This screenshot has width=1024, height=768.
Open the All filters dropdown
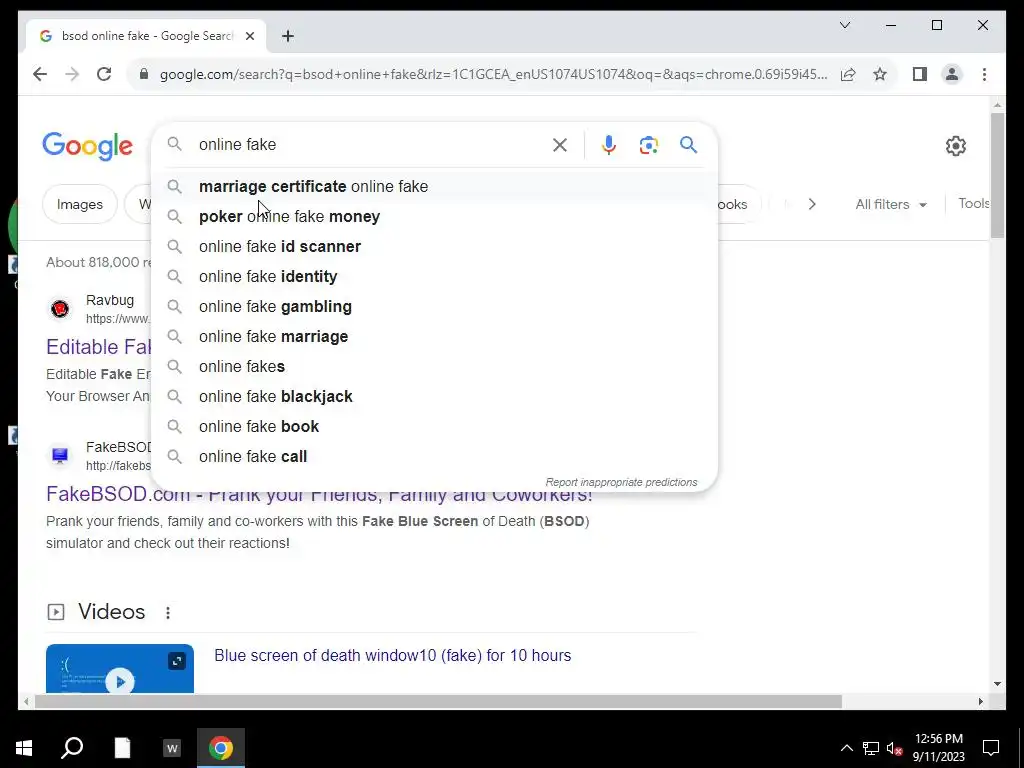pyautogui.click(x=891, y=204)
